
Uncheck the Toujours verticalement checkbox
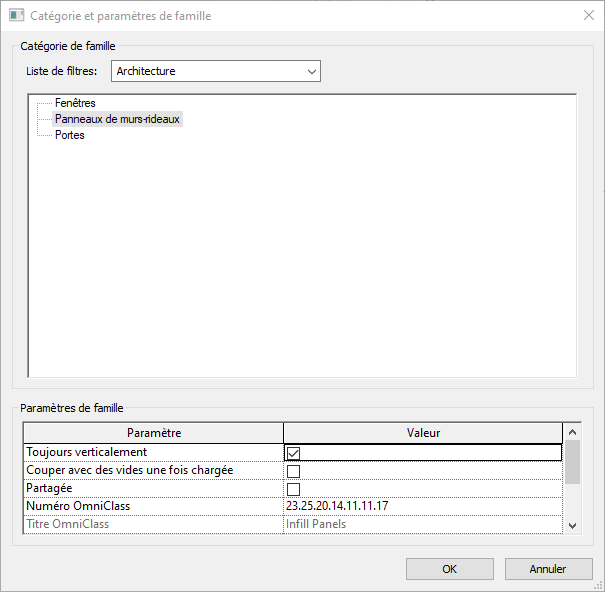pyautogui.click(x=293, y=453)
